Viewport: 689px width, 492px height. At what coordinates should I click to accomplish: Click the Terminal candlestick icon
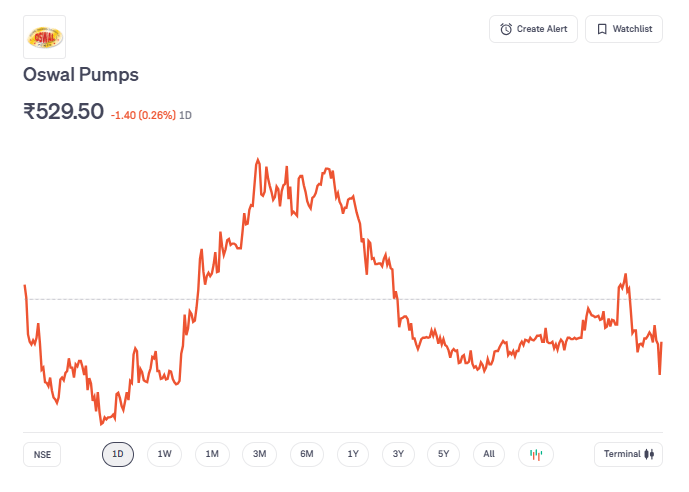coord(649,454)
